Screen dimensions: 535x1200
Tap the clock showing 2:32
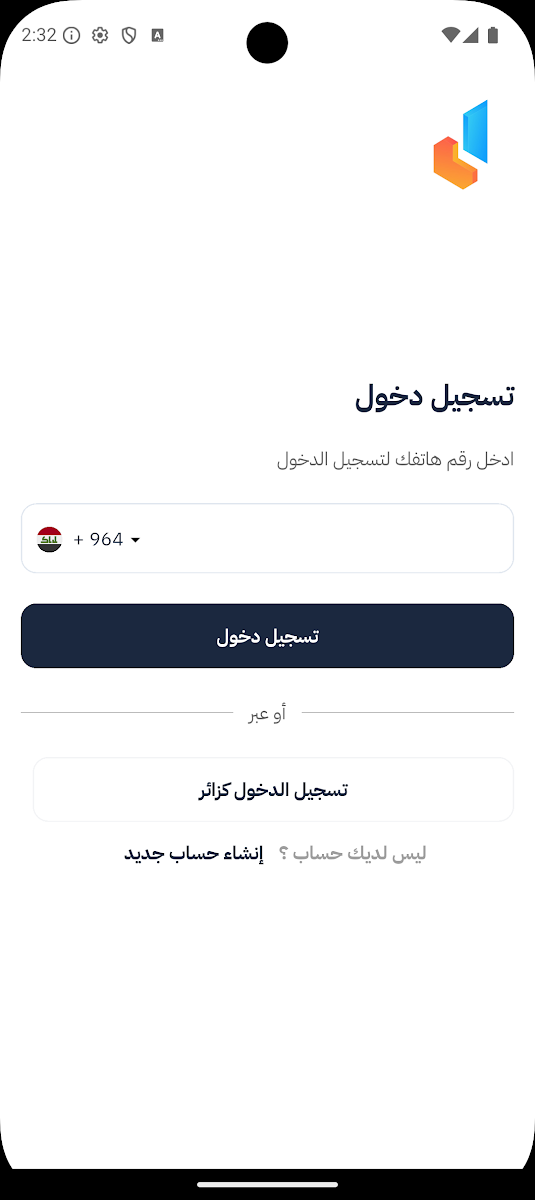38,35
